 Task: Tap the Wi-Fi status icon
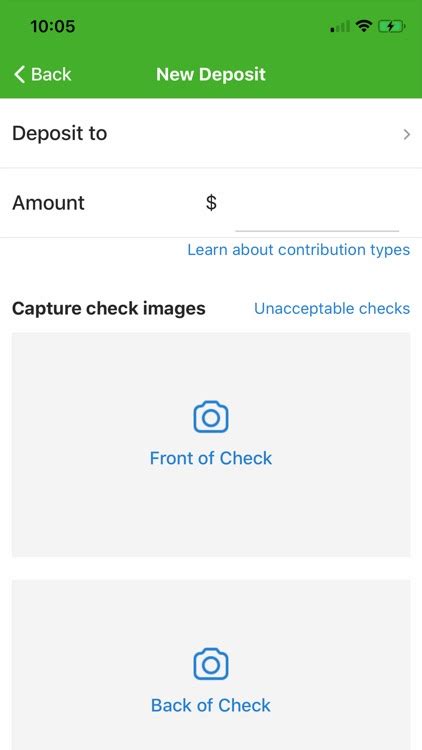pos(365,27)
